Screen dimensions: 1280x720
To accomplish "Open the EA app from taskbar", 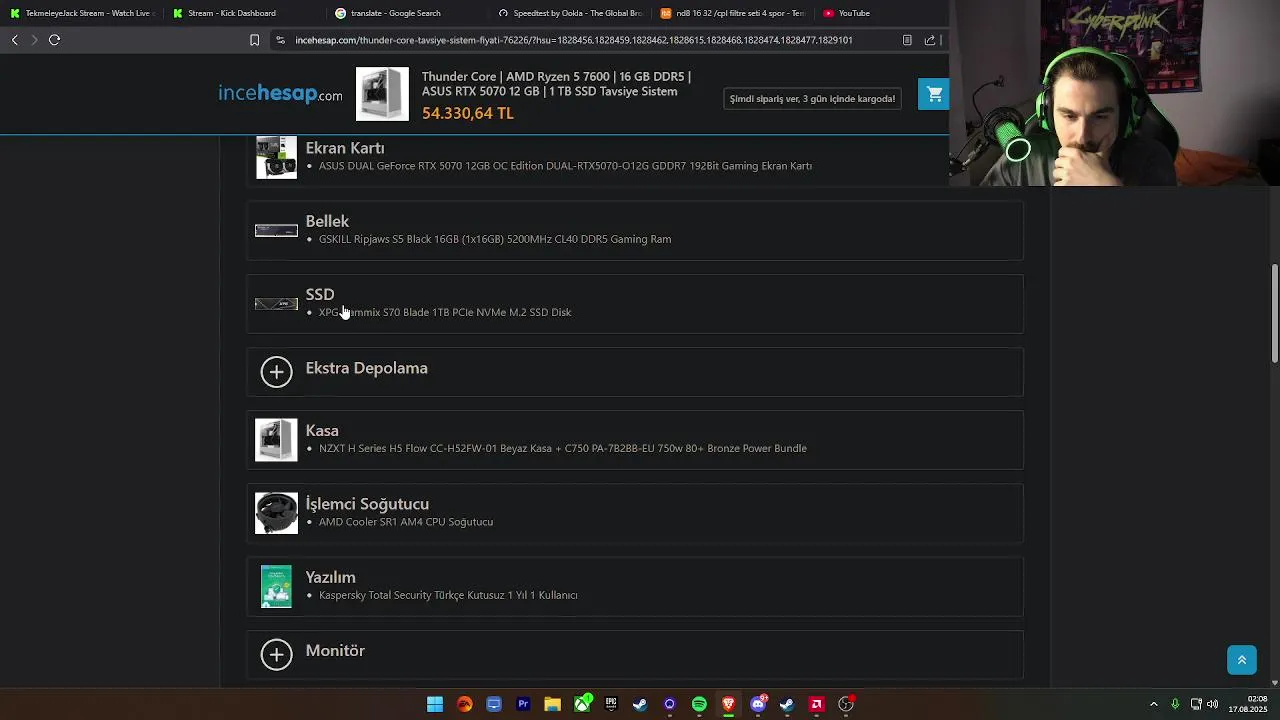I will [x=464, y=704].
